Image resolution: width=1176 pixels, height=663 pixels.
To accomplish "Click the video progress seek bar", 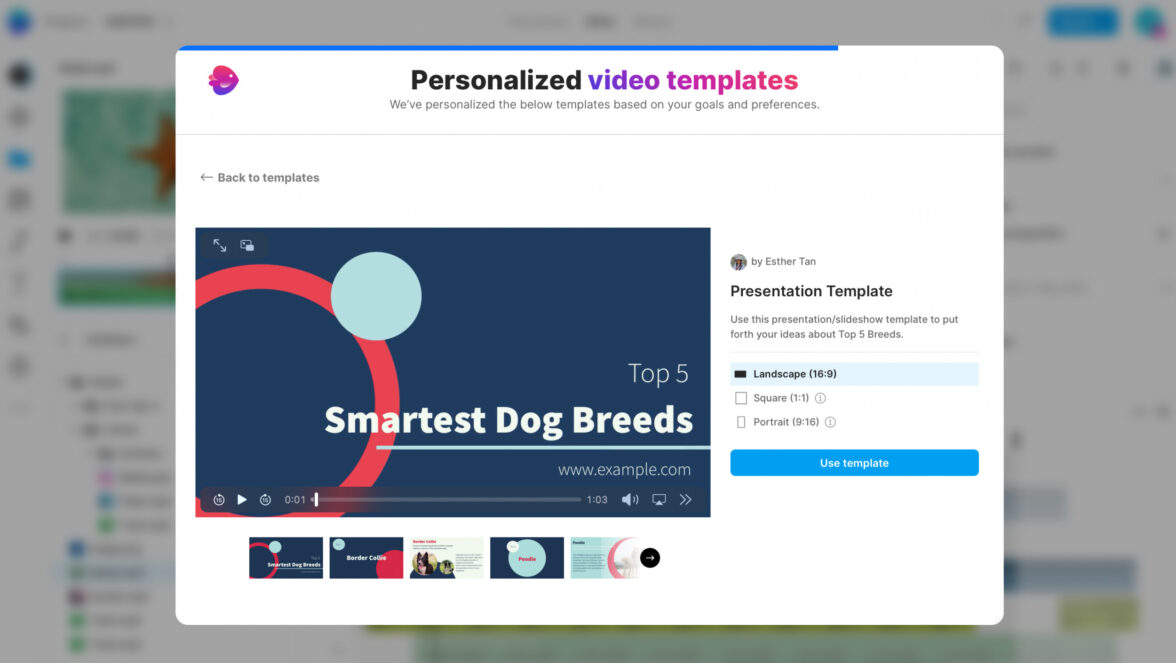I will click(448, 500).
